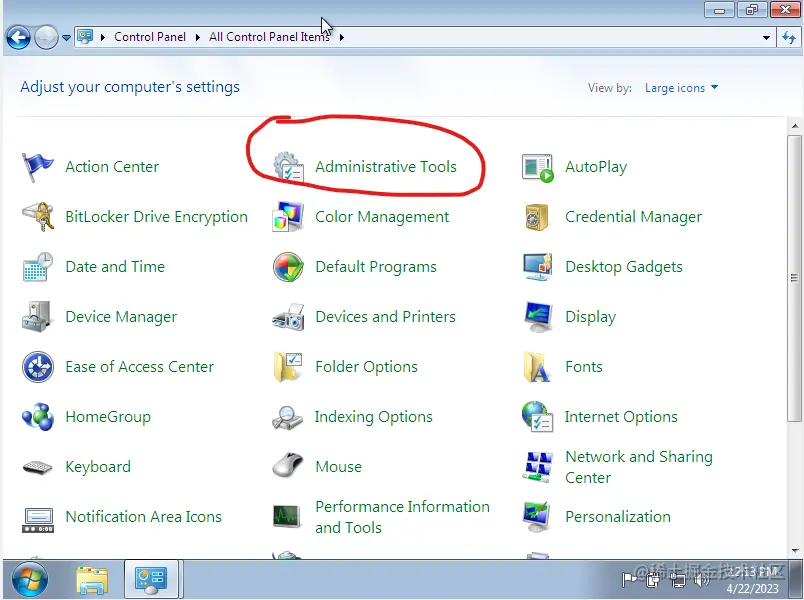Open Default Programs icon

(288, 267)
